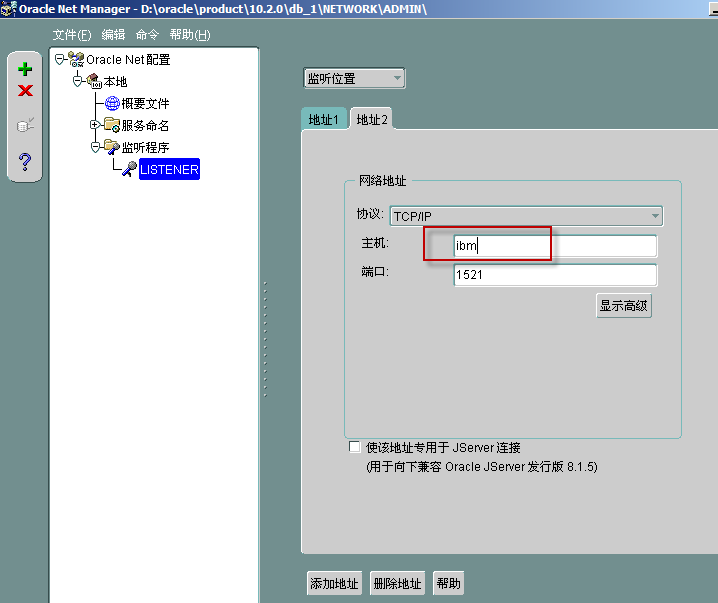Select Oracle Net 配置 tree label
This screenshot has height=603, width=718.
pyautogui.click(x=128, y=60)
